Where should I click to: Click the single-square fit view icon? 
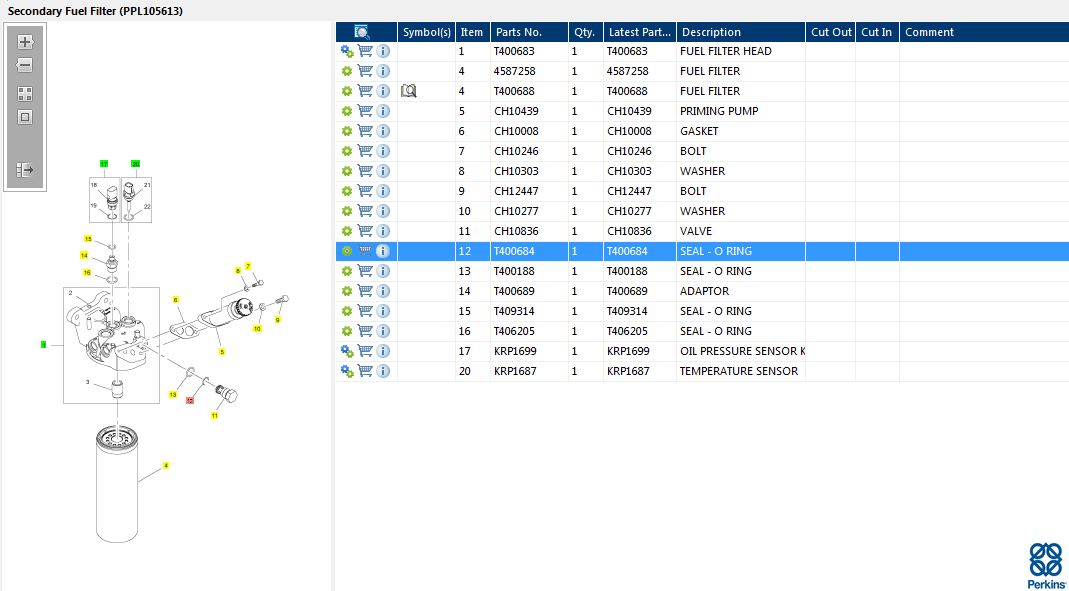point(25,117)
